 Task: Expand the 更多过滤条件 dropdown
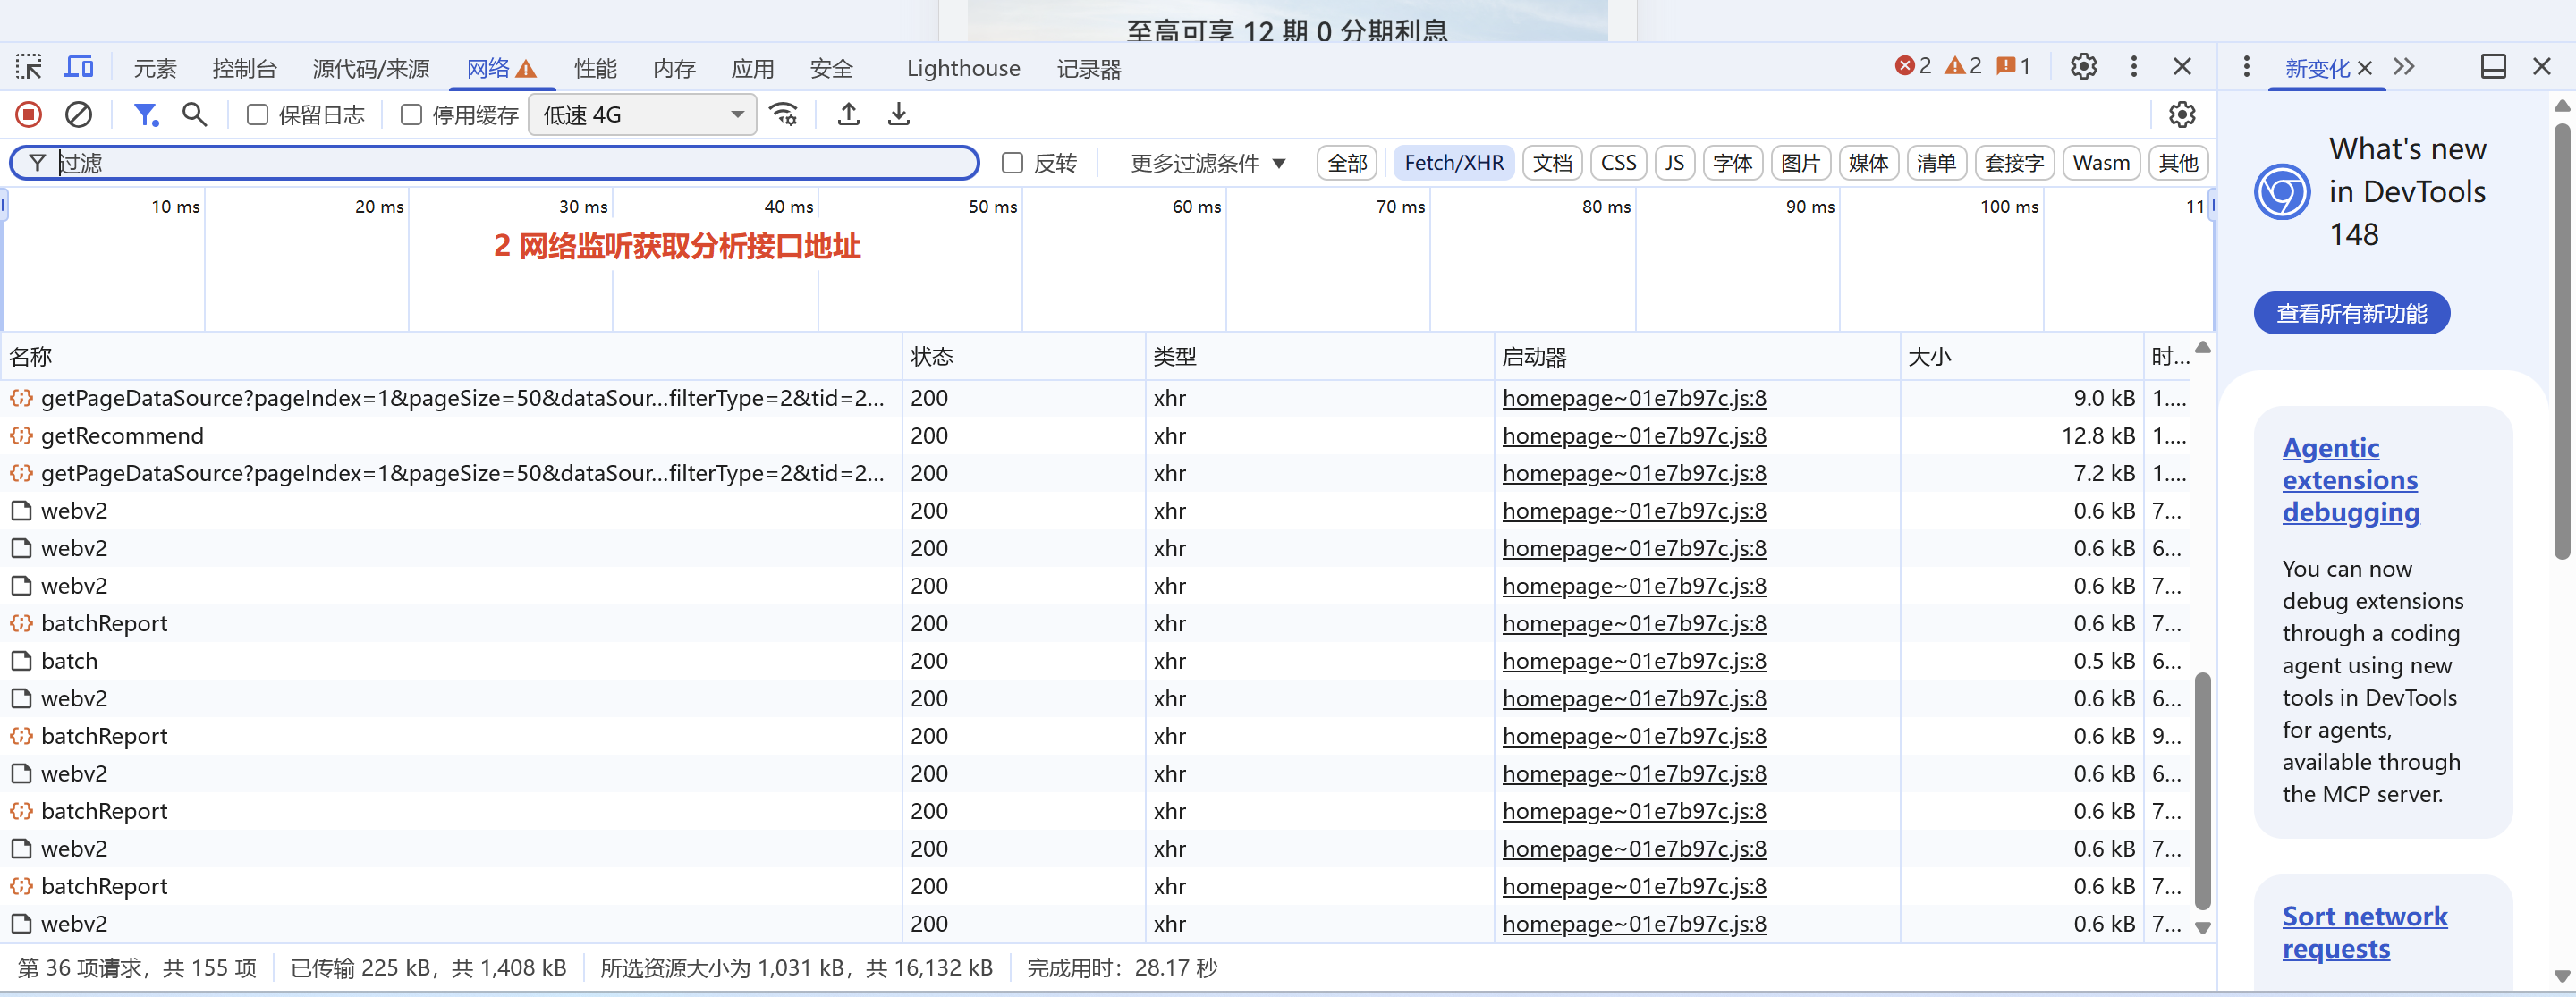pos(1208,163)
